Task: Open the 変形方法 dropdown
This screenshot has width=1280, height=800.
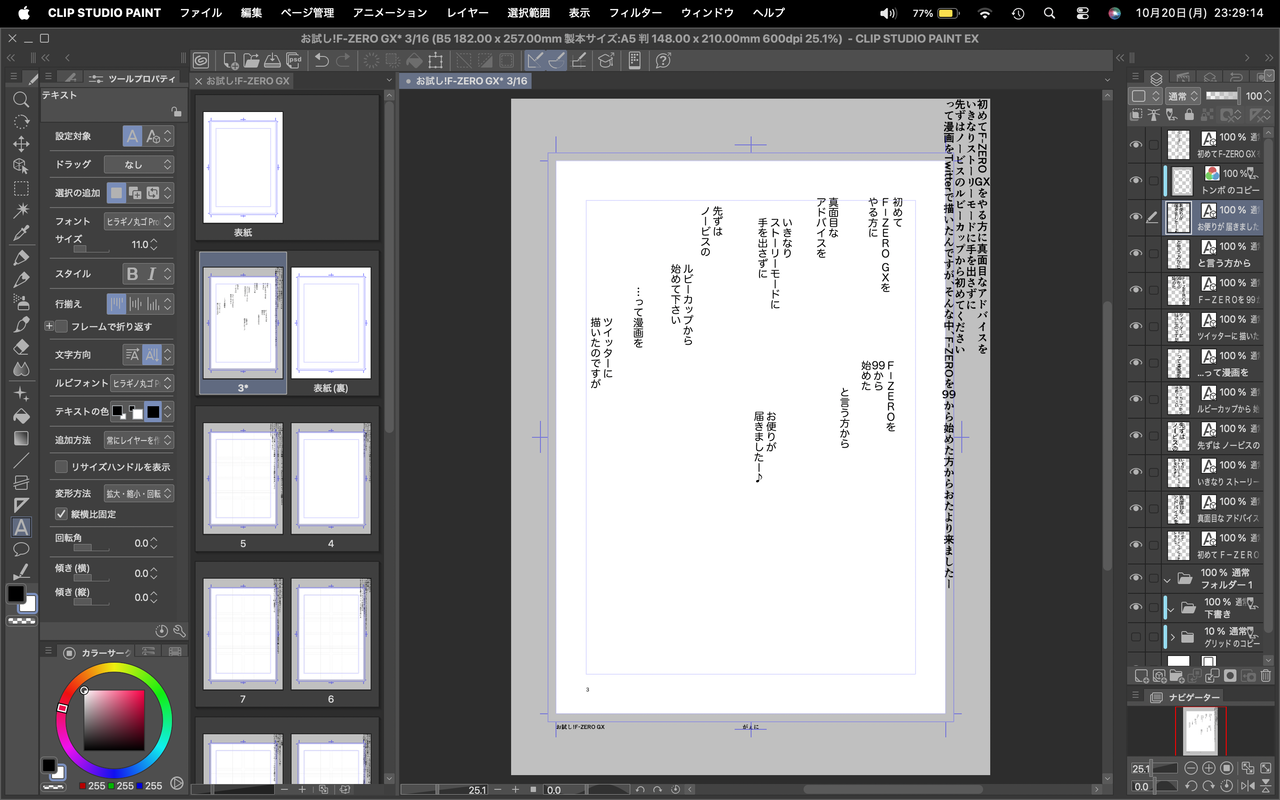Action: point(139,494)
